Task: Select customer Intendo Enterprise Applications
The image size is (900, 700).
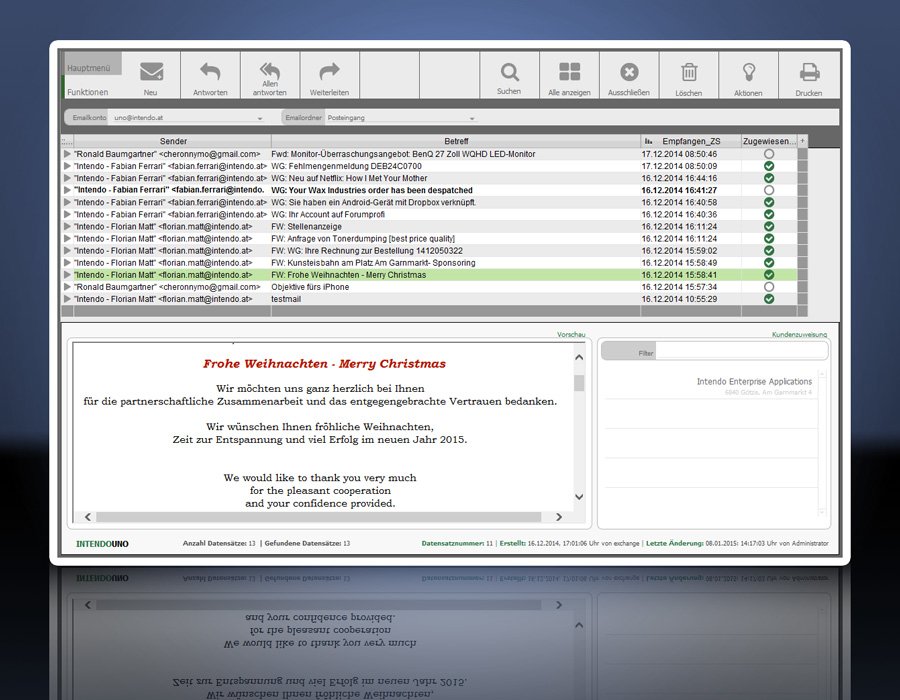Action: pyautogui.click(x=754, y=381)
